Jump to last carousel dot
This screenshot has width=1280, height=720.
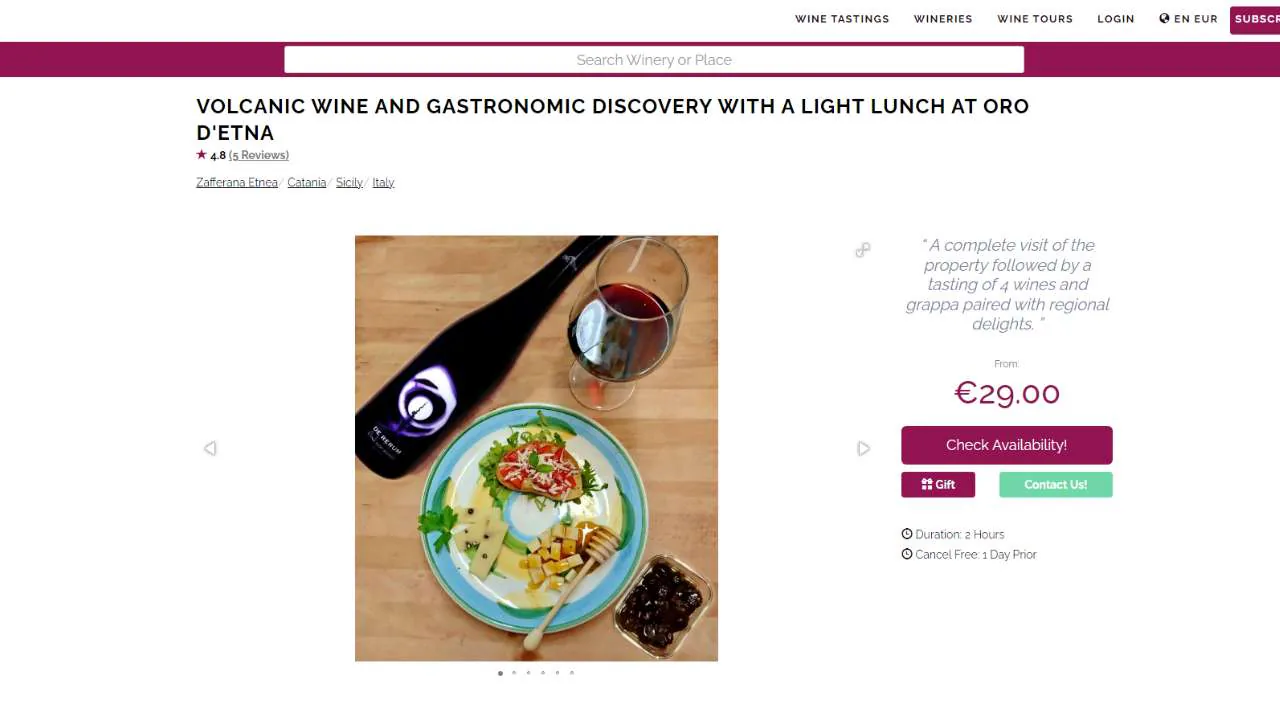(x=572, y=673)
